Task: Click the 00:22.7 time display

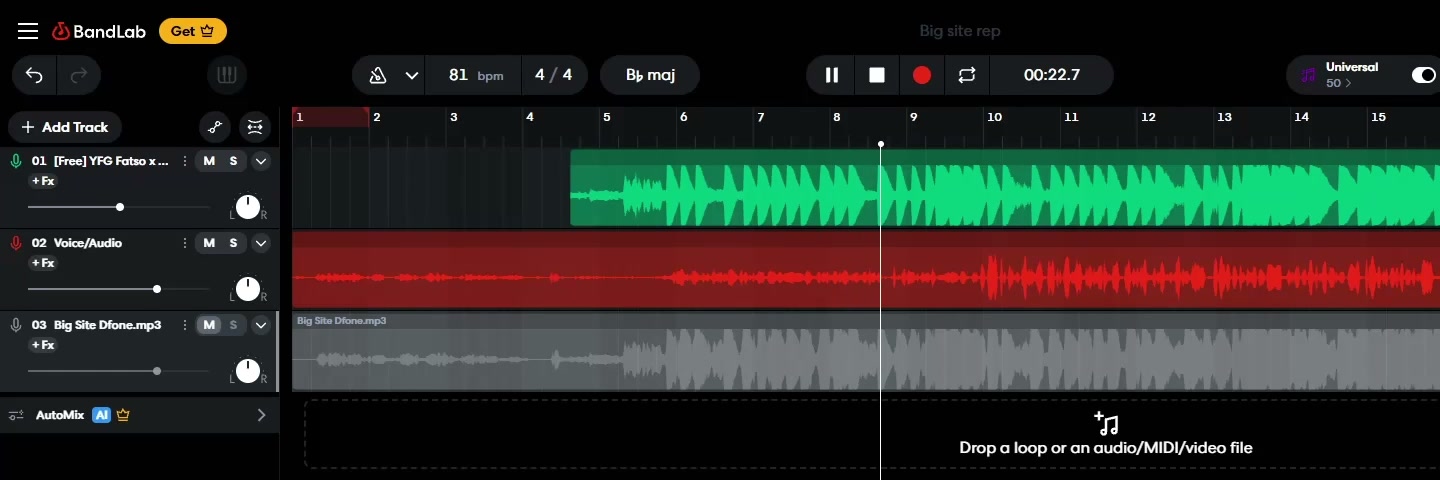Action: pyautogui.click(x=1051, y=75)
